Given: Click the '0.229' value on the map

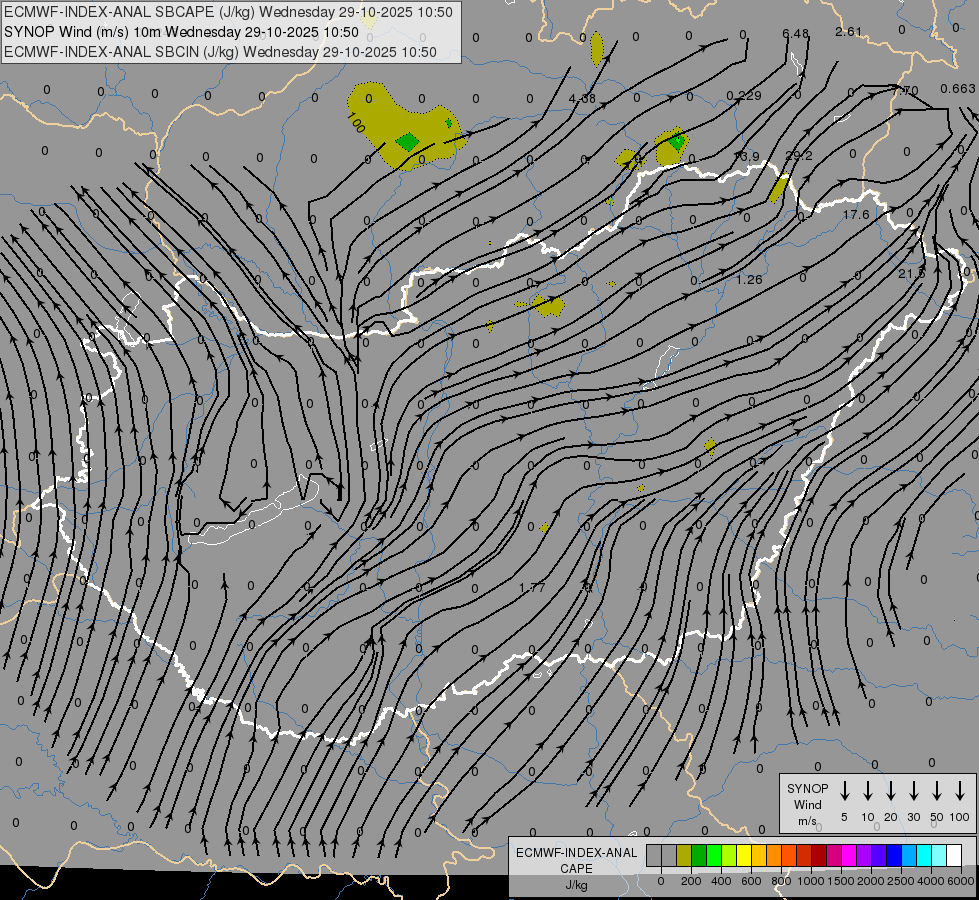Looking at the screenshot, I should pyautogui.click(x=744, y=96).
